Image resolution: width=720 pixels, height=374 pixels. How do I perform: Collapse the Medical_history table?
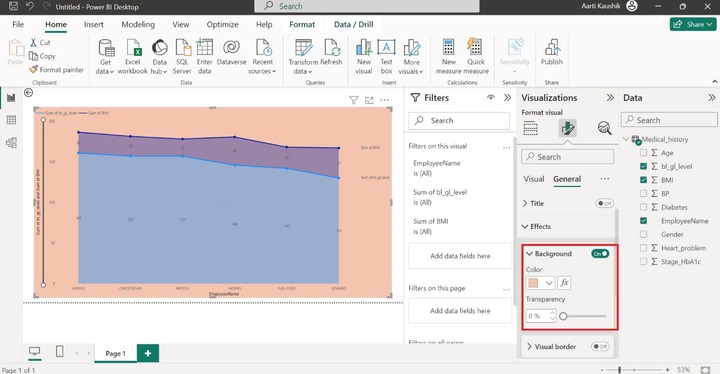[626, 139]
